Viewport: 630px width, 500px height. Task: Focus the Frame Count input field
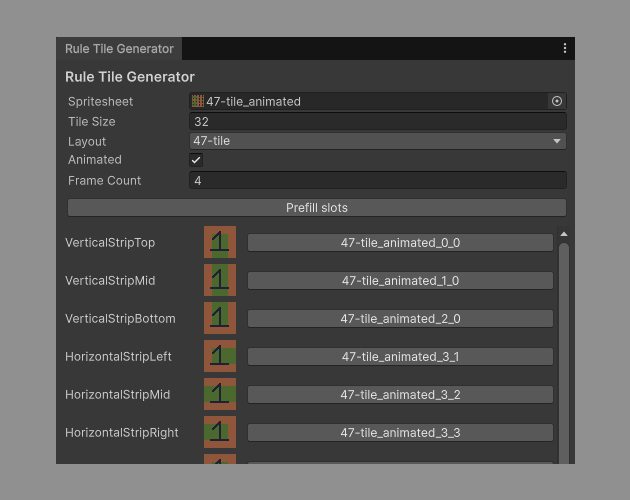point(378,180)
